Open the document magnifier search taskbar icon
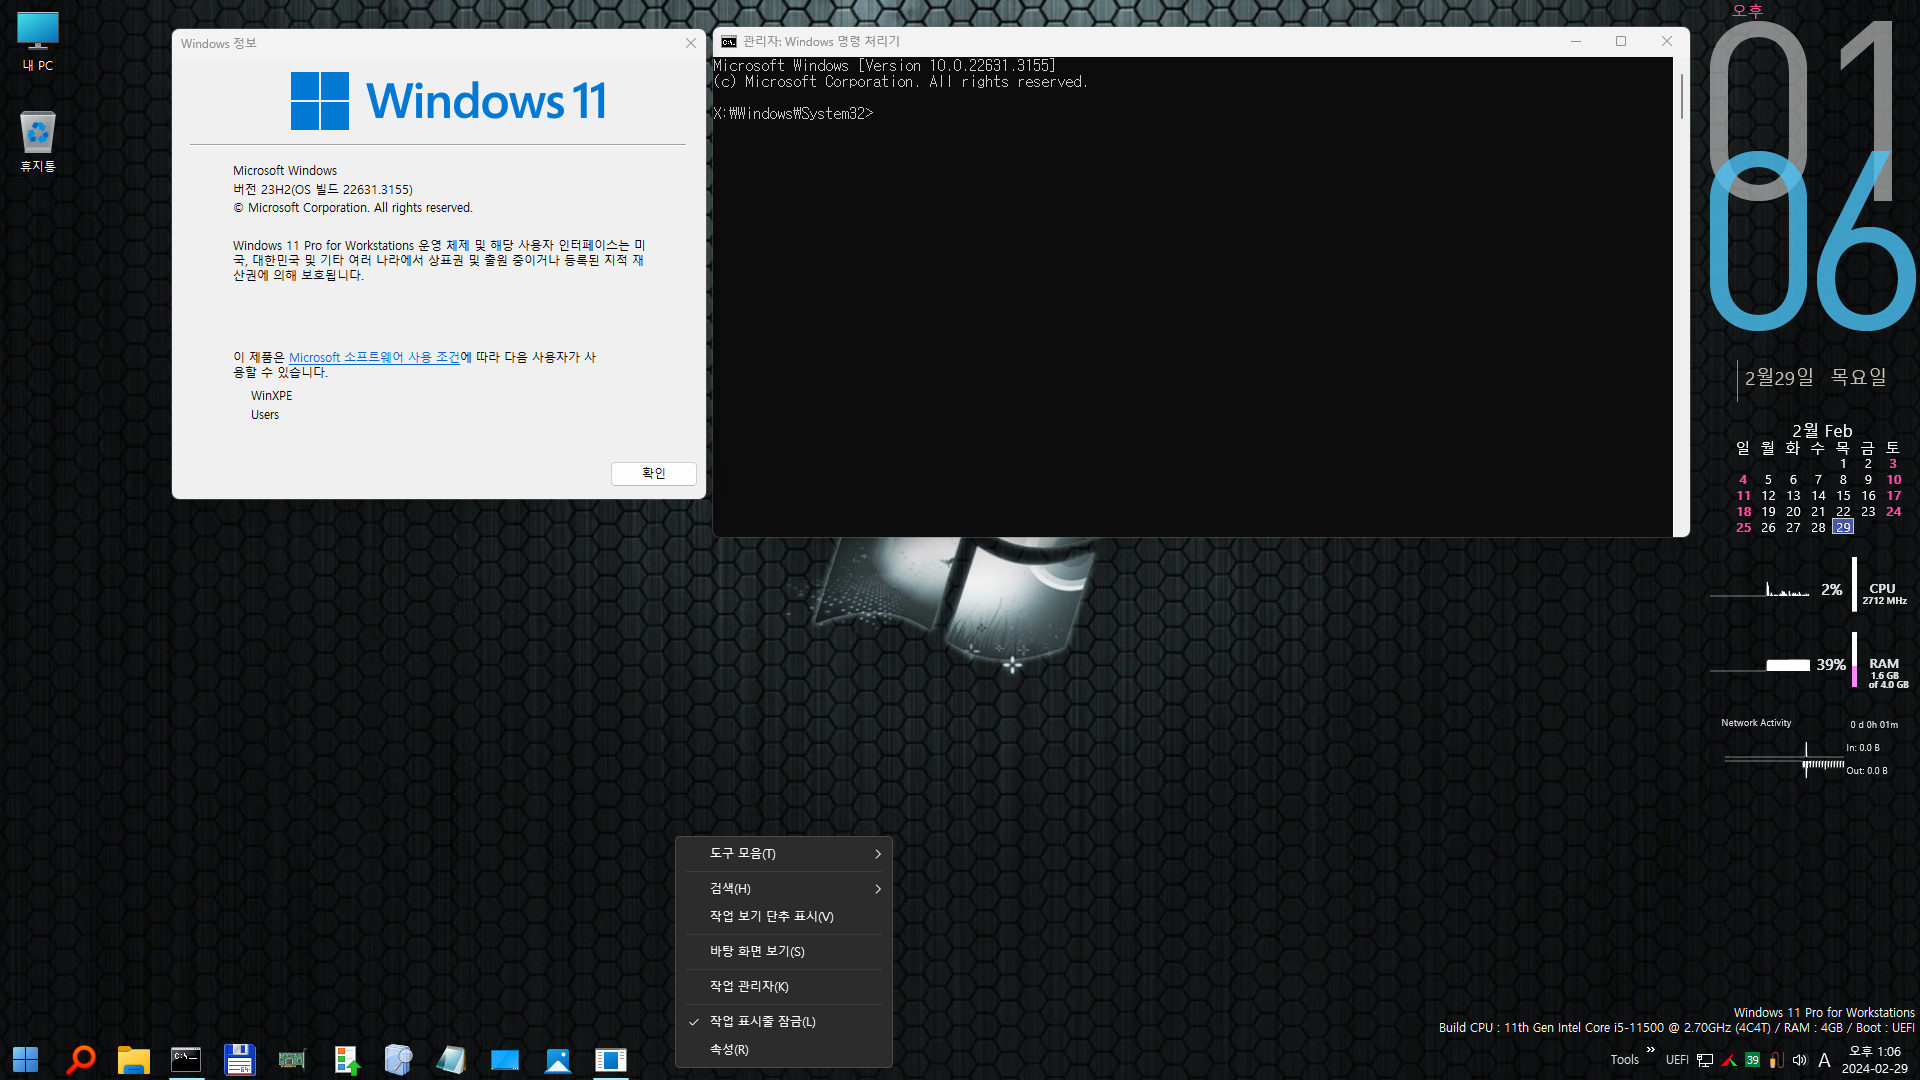 pyautogui.click(x=398, y=1059)
